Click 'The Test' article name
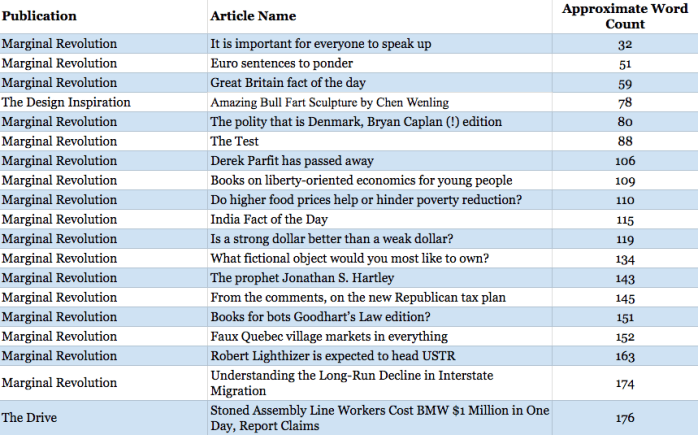The image size is (698, 435). point(234,141)
